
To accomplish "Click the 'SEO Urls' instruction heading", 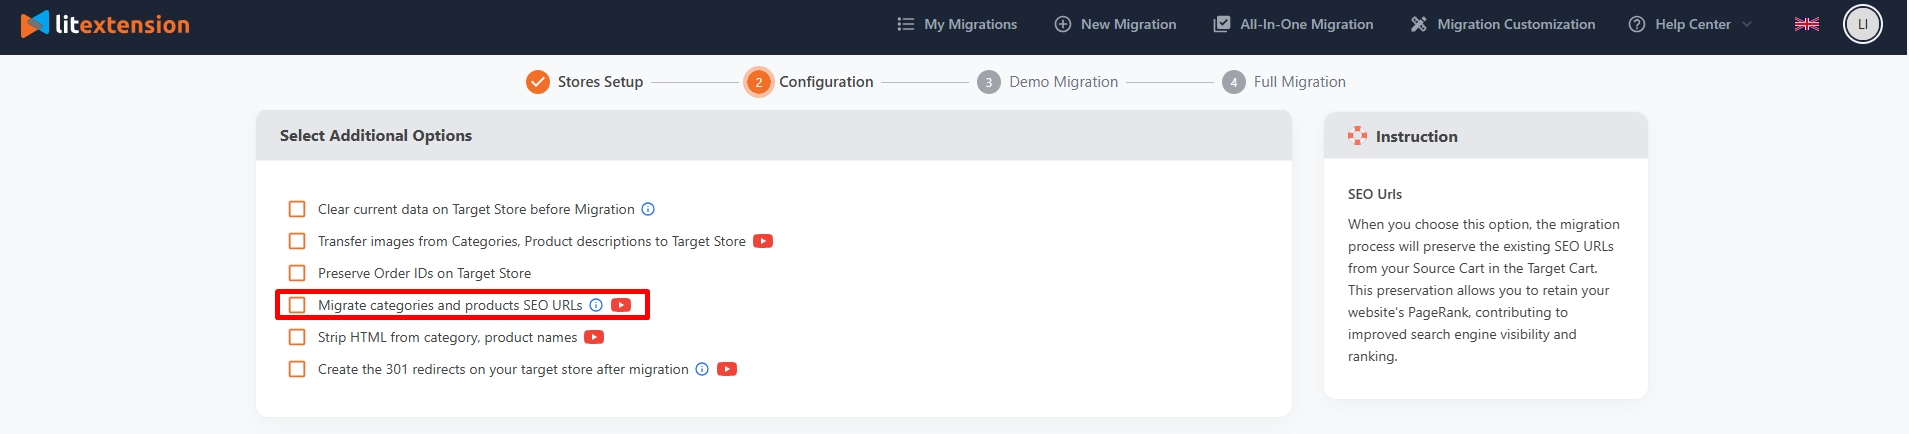I will pos(1375,194).
